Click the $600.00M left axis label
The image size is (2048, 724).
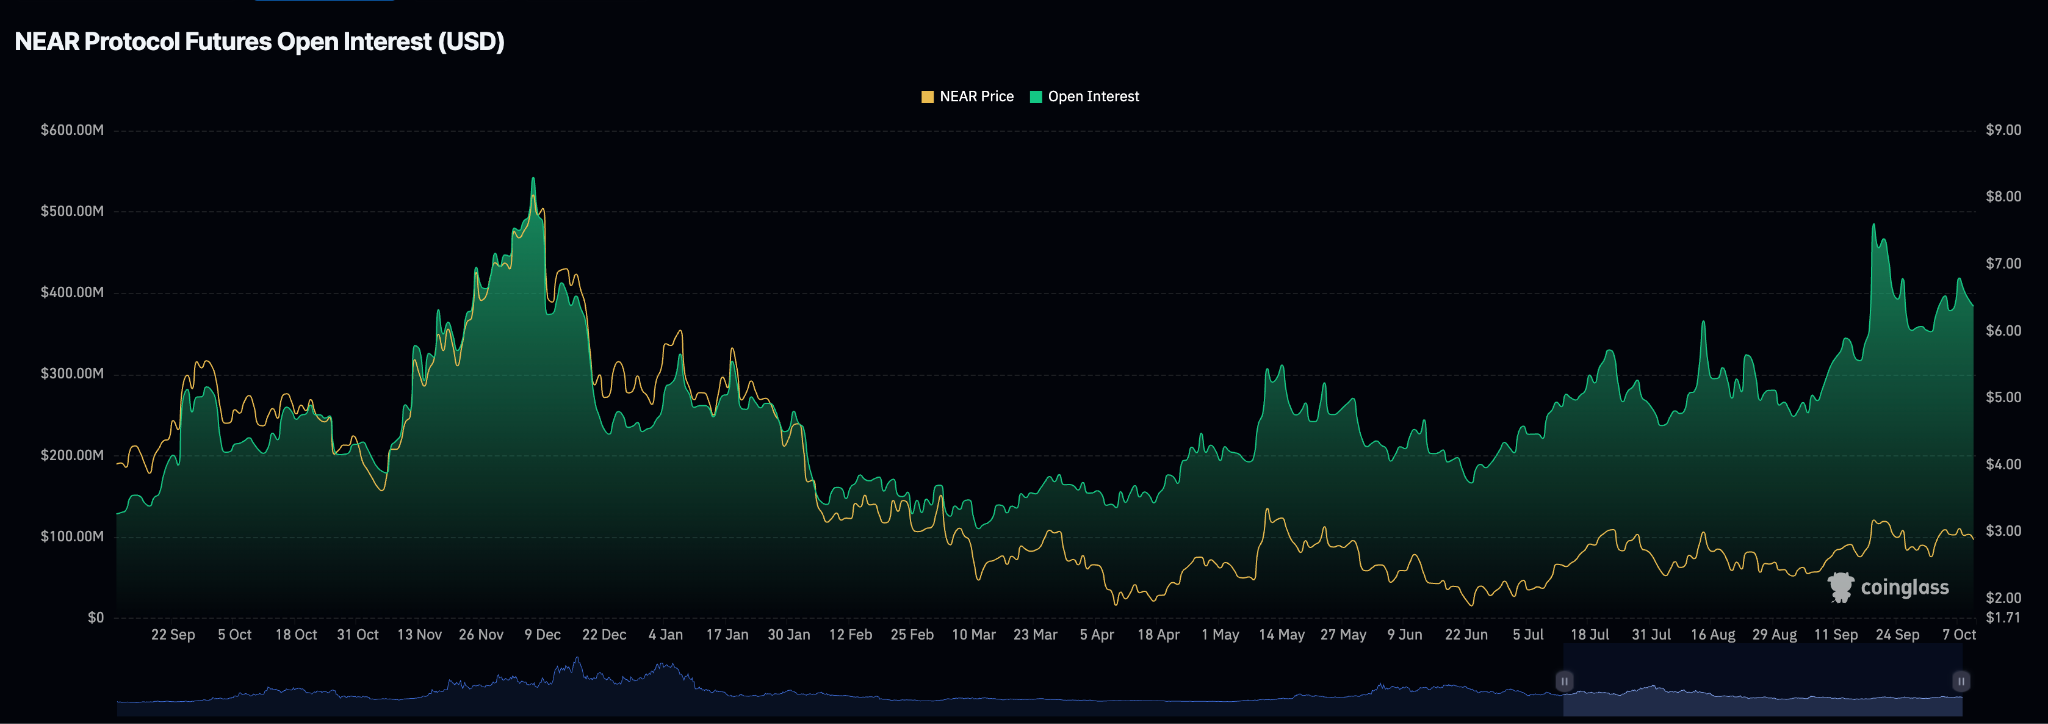(x=72, y=130)
